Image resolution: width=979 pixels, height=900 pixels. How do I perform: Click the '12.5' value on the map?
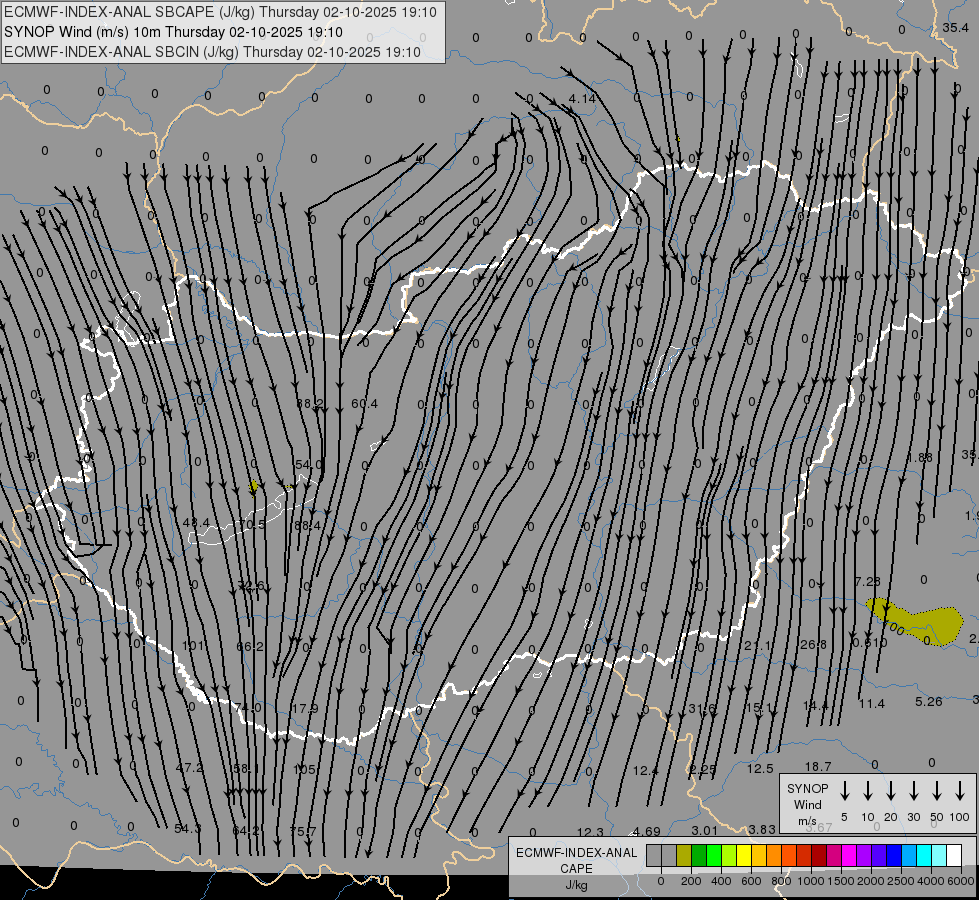point(760,769)
